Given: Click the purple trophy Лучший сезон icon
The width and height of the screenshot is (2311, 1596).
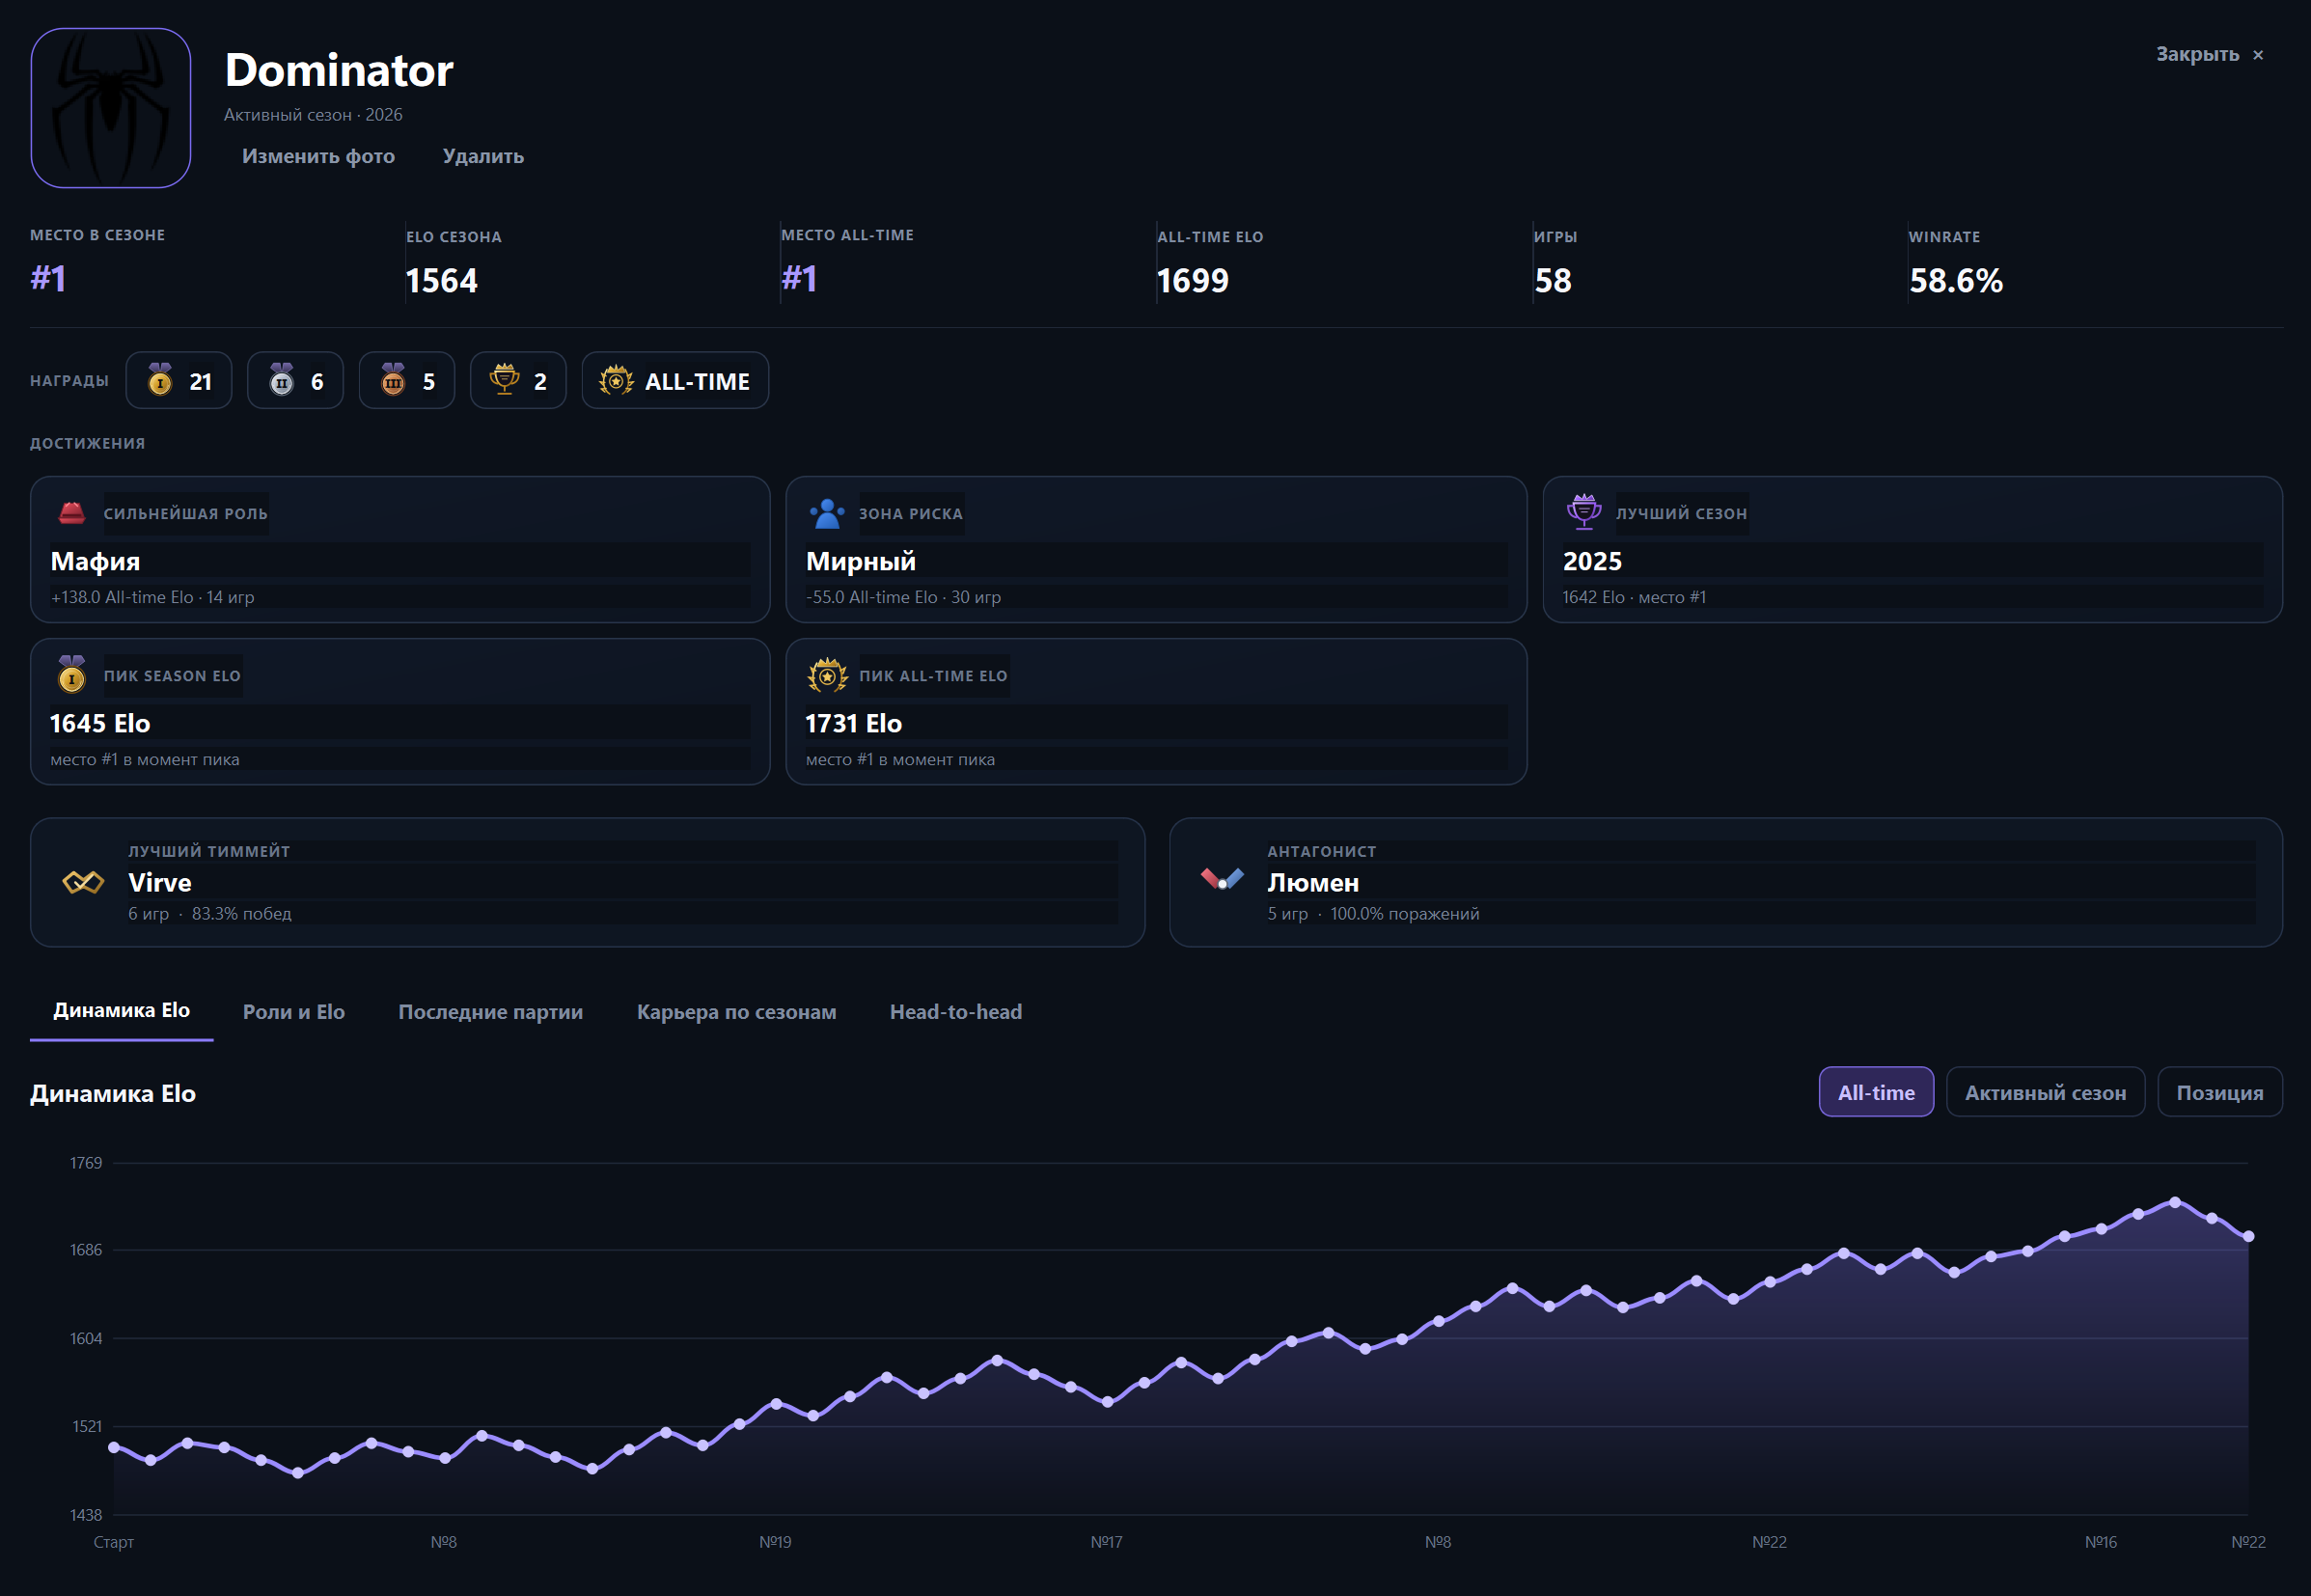Looking at the screenshot, I should [x=1584, y=512].
